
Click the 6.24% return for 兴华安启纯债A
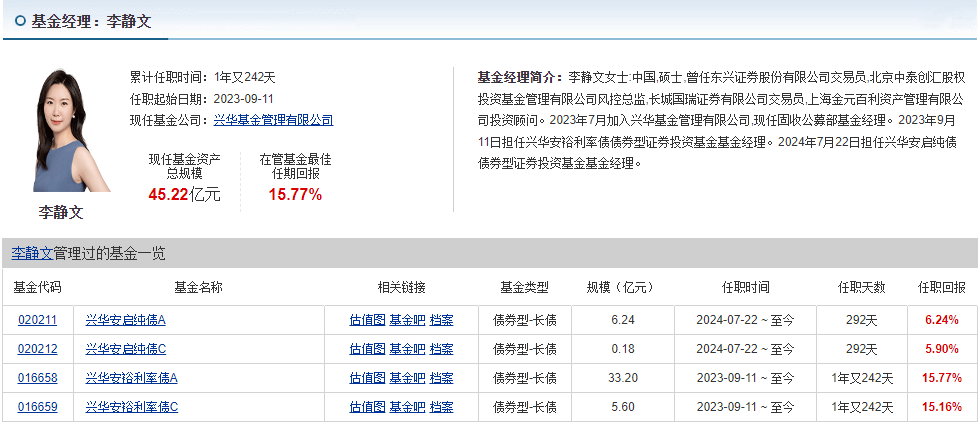click(x=941, y=320)
